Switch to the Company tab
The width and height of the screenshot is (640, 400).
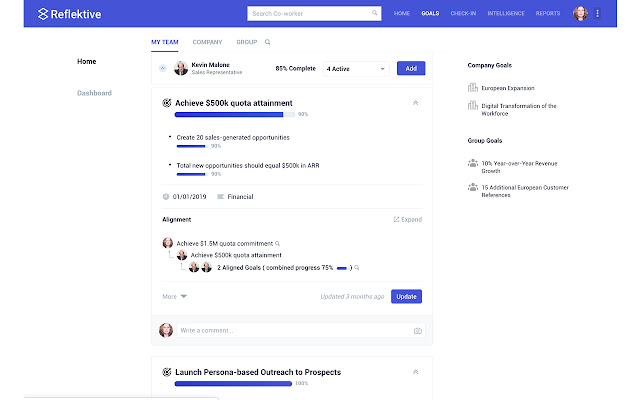[207, 43]
